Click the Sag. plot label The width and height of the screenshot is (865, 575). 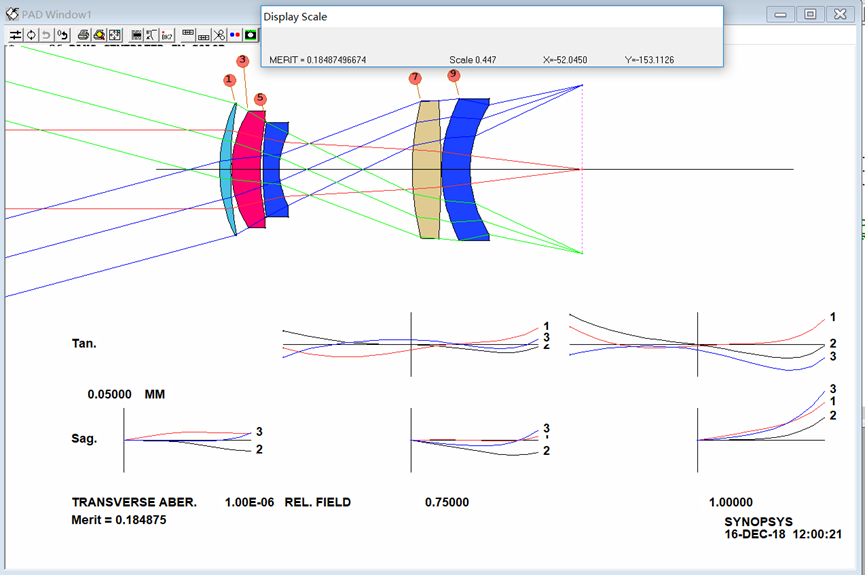click(x=84, y=439)
